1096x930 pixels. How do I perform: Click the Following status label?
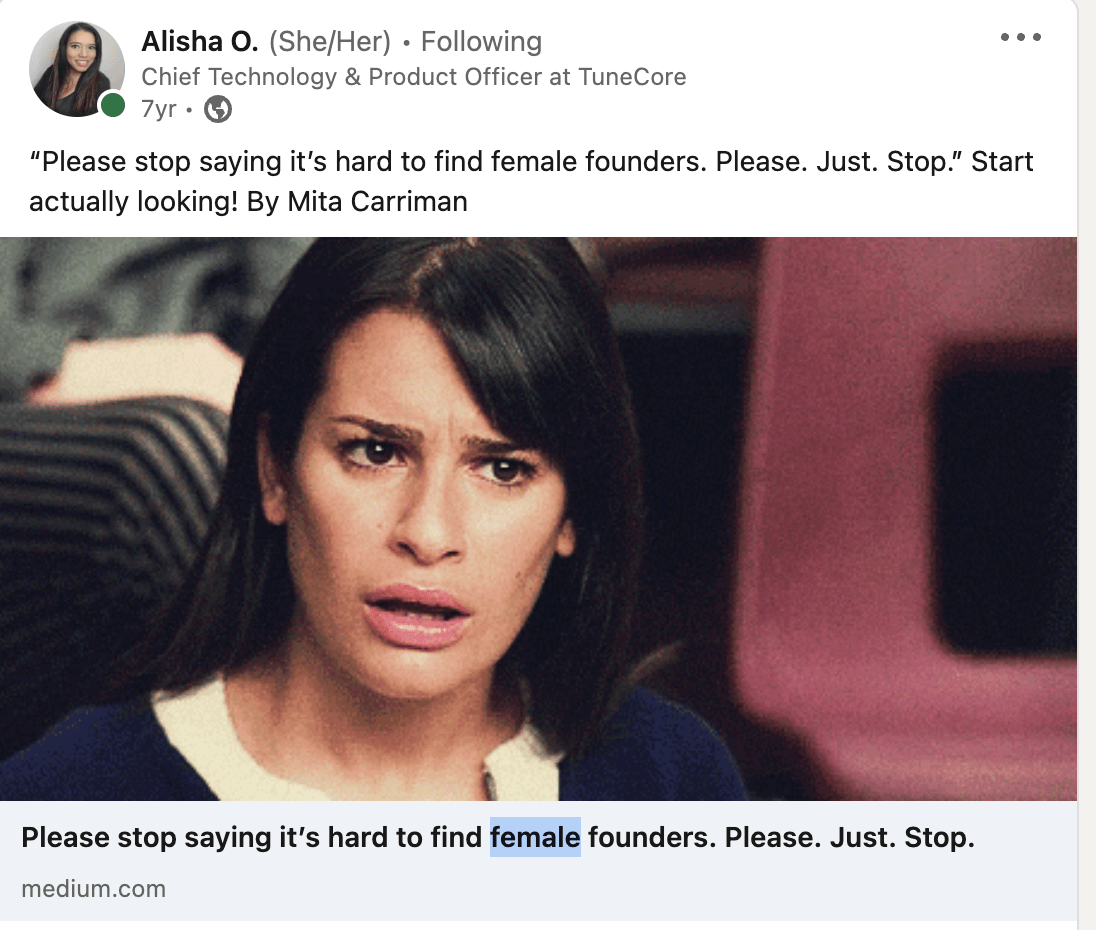coord(481,42)
